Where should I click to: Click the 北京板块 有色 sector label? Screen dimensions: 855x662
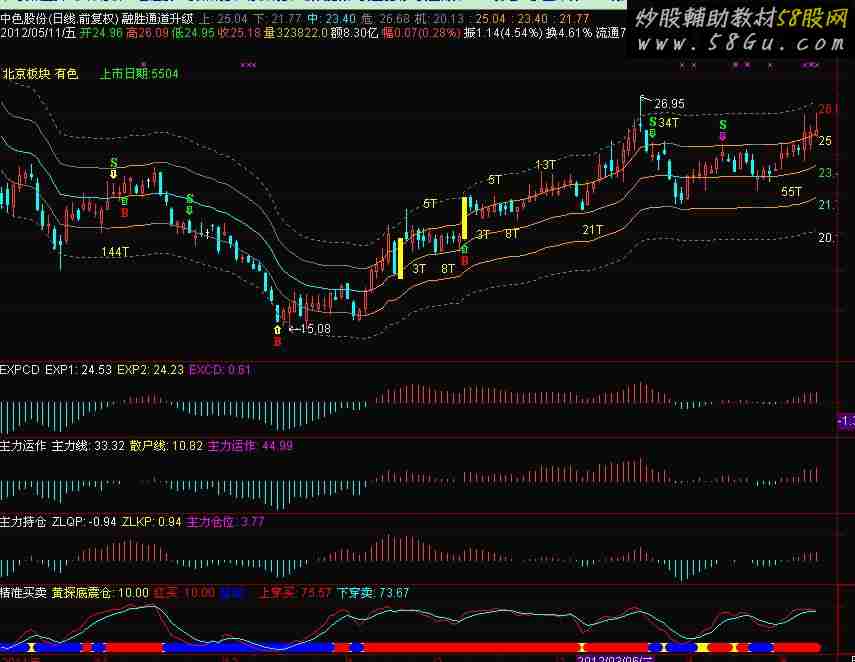pos(40,74)
